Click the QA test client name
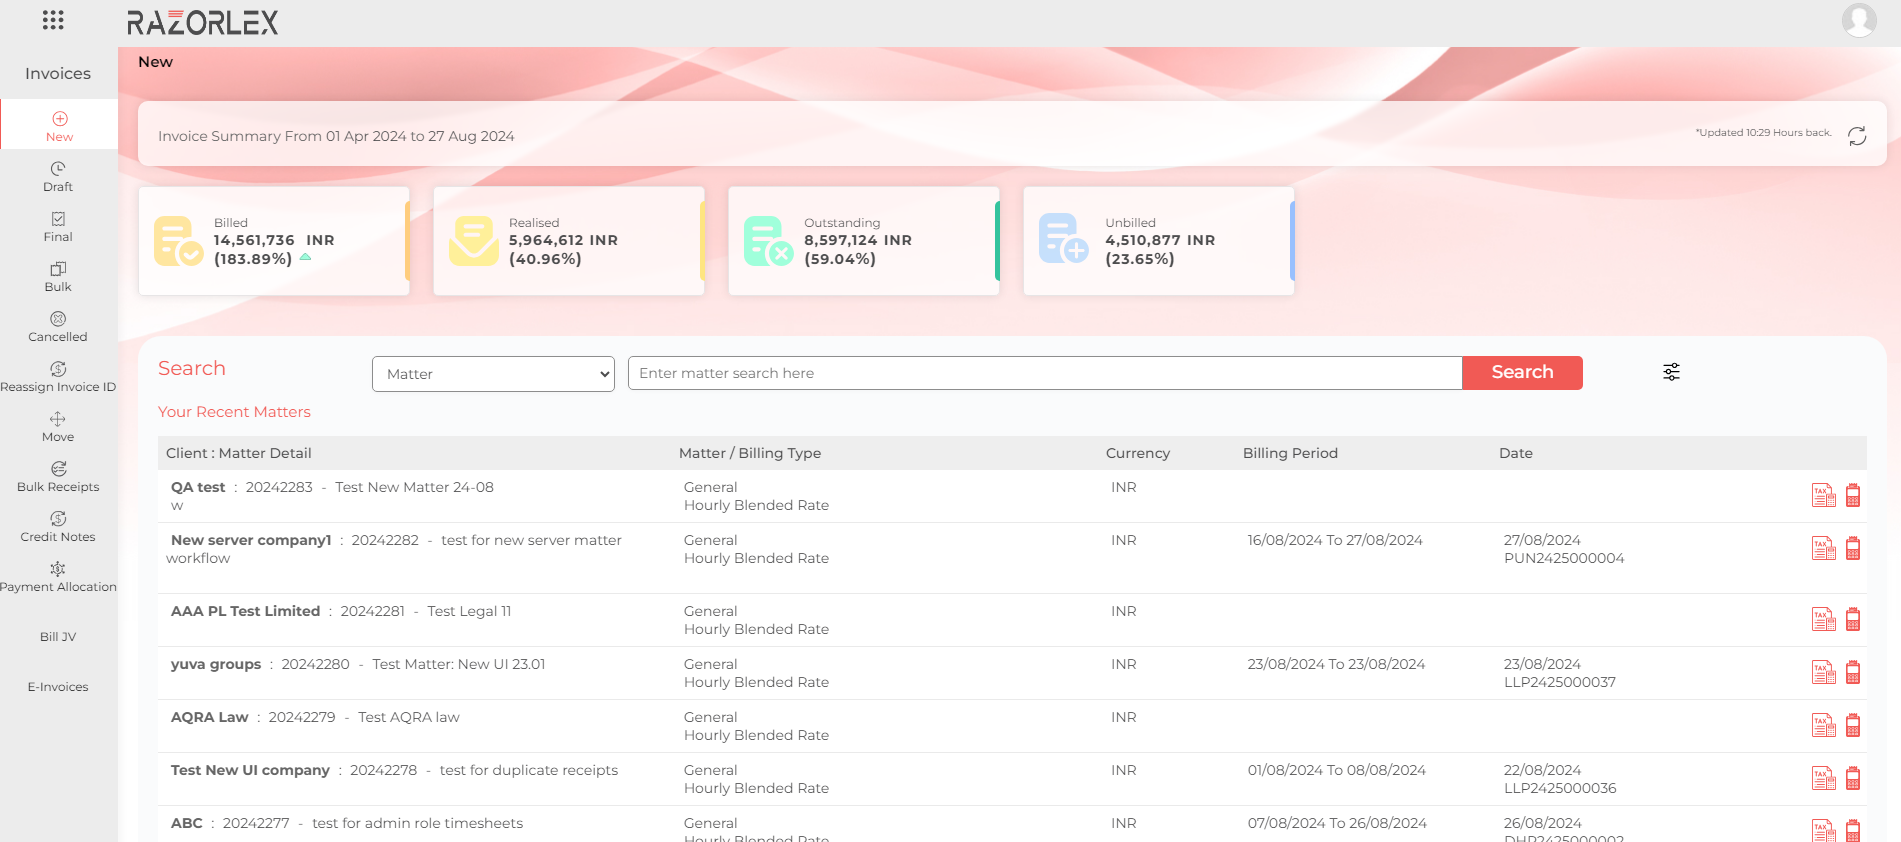 198,487
